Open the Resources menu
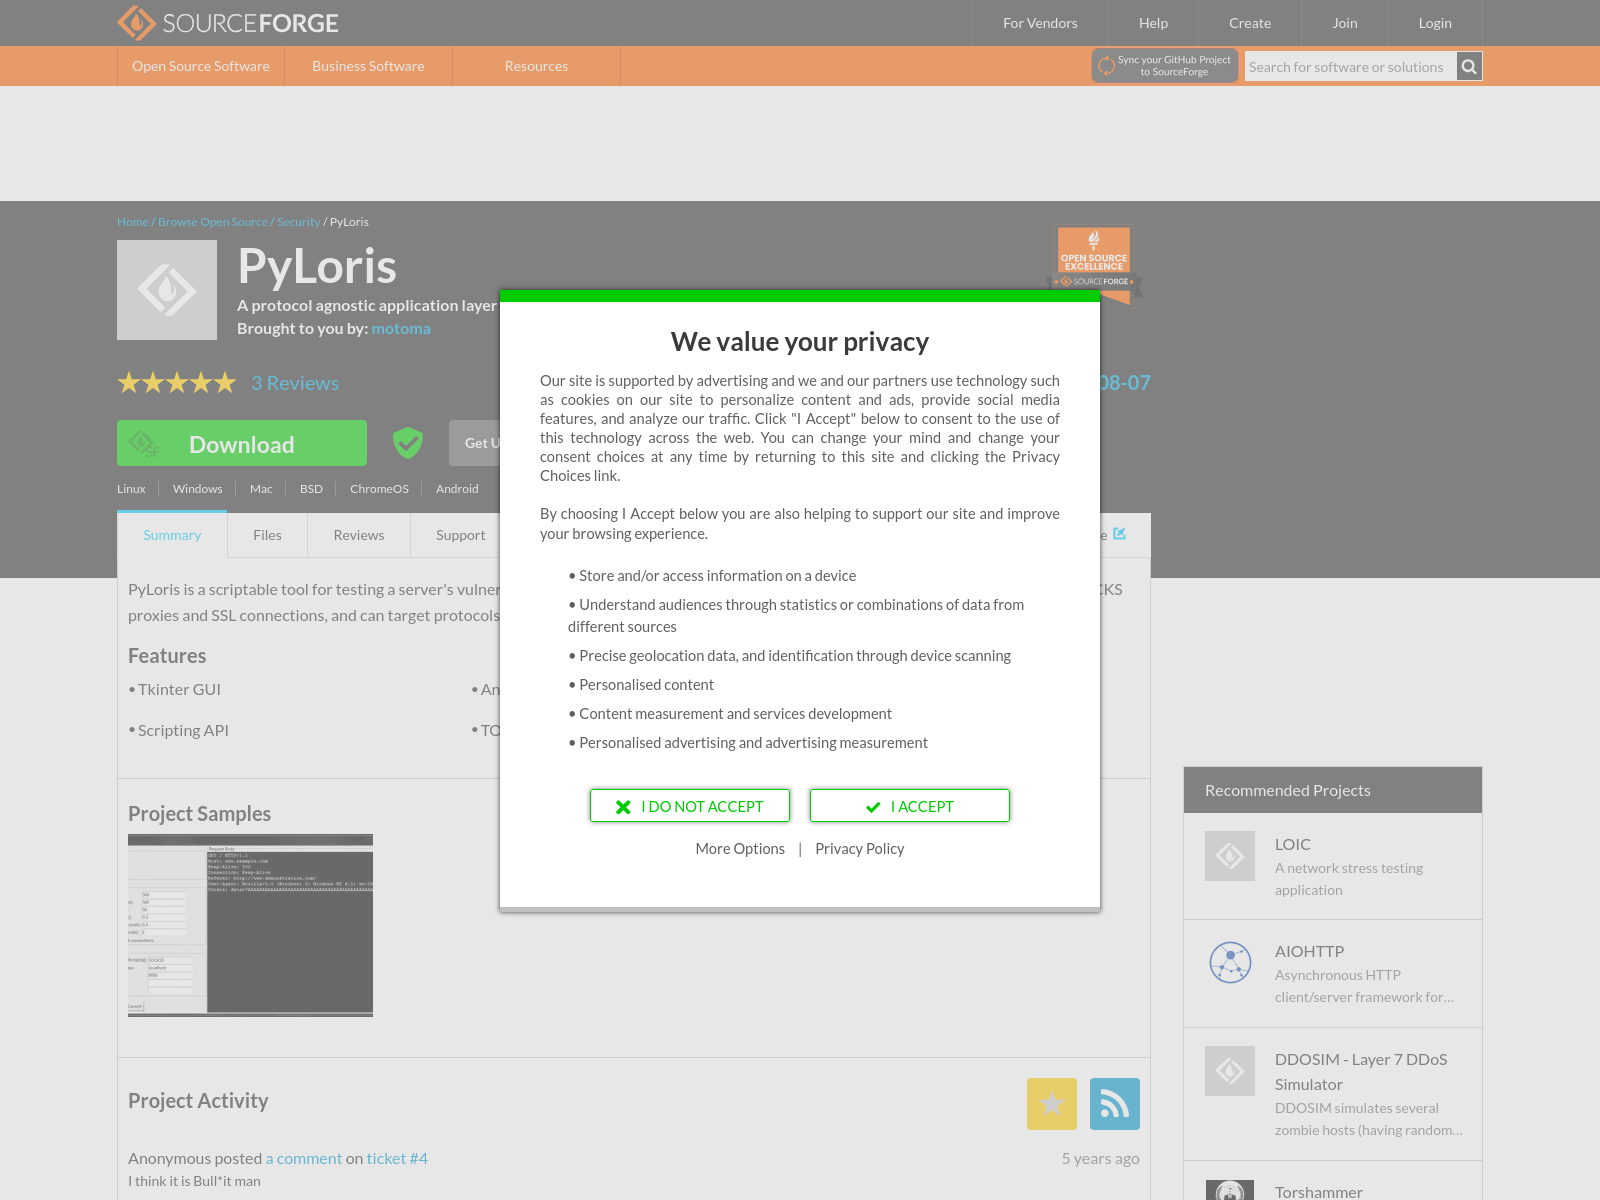The image size is (1600, 1200). tap(536, 66)
